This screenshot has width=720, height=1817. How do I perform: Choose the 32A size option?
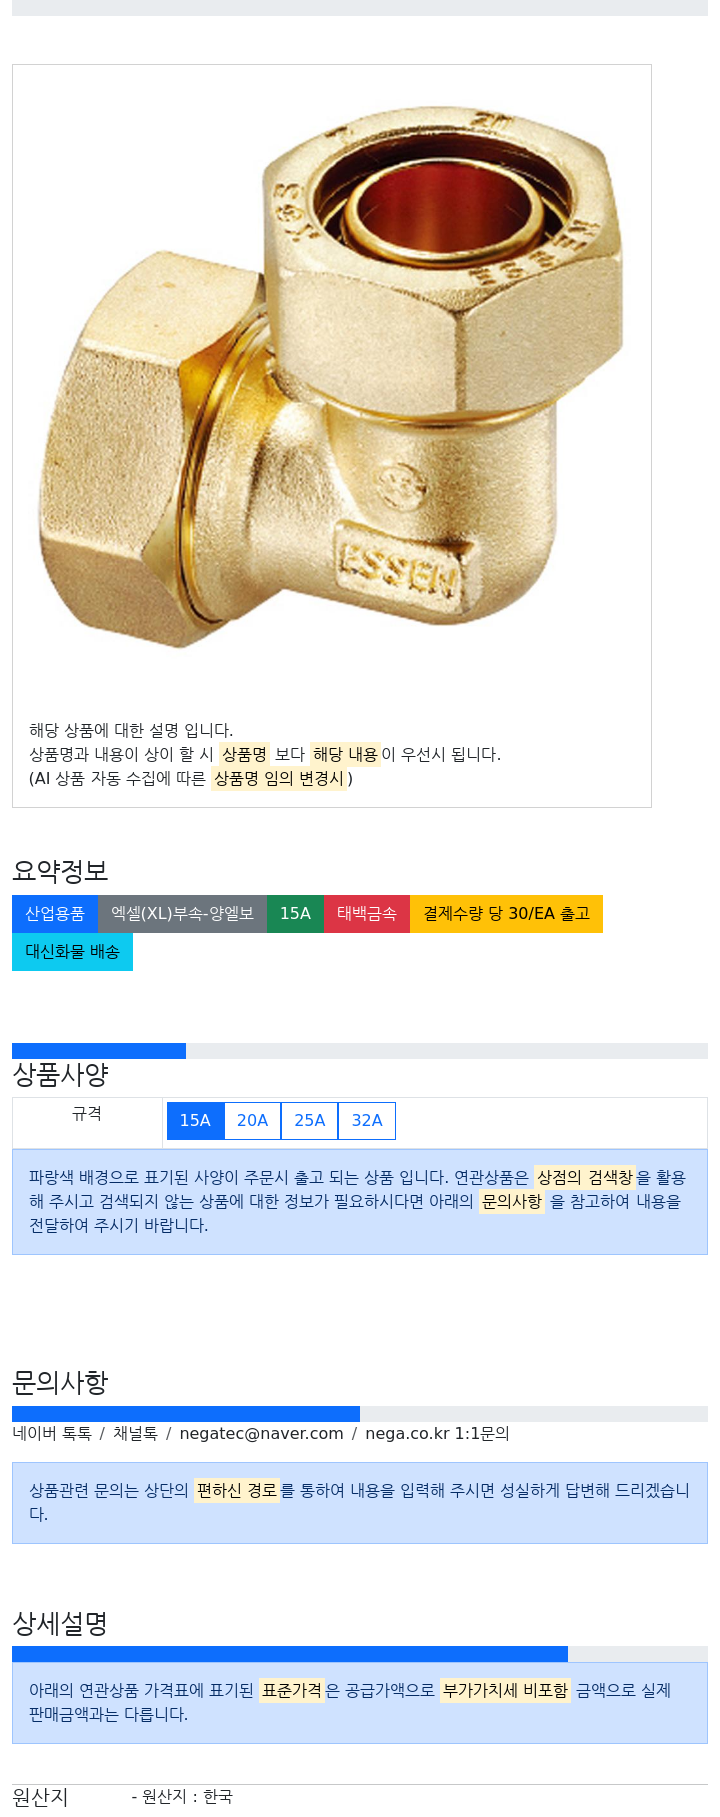tap(367, 1121)
